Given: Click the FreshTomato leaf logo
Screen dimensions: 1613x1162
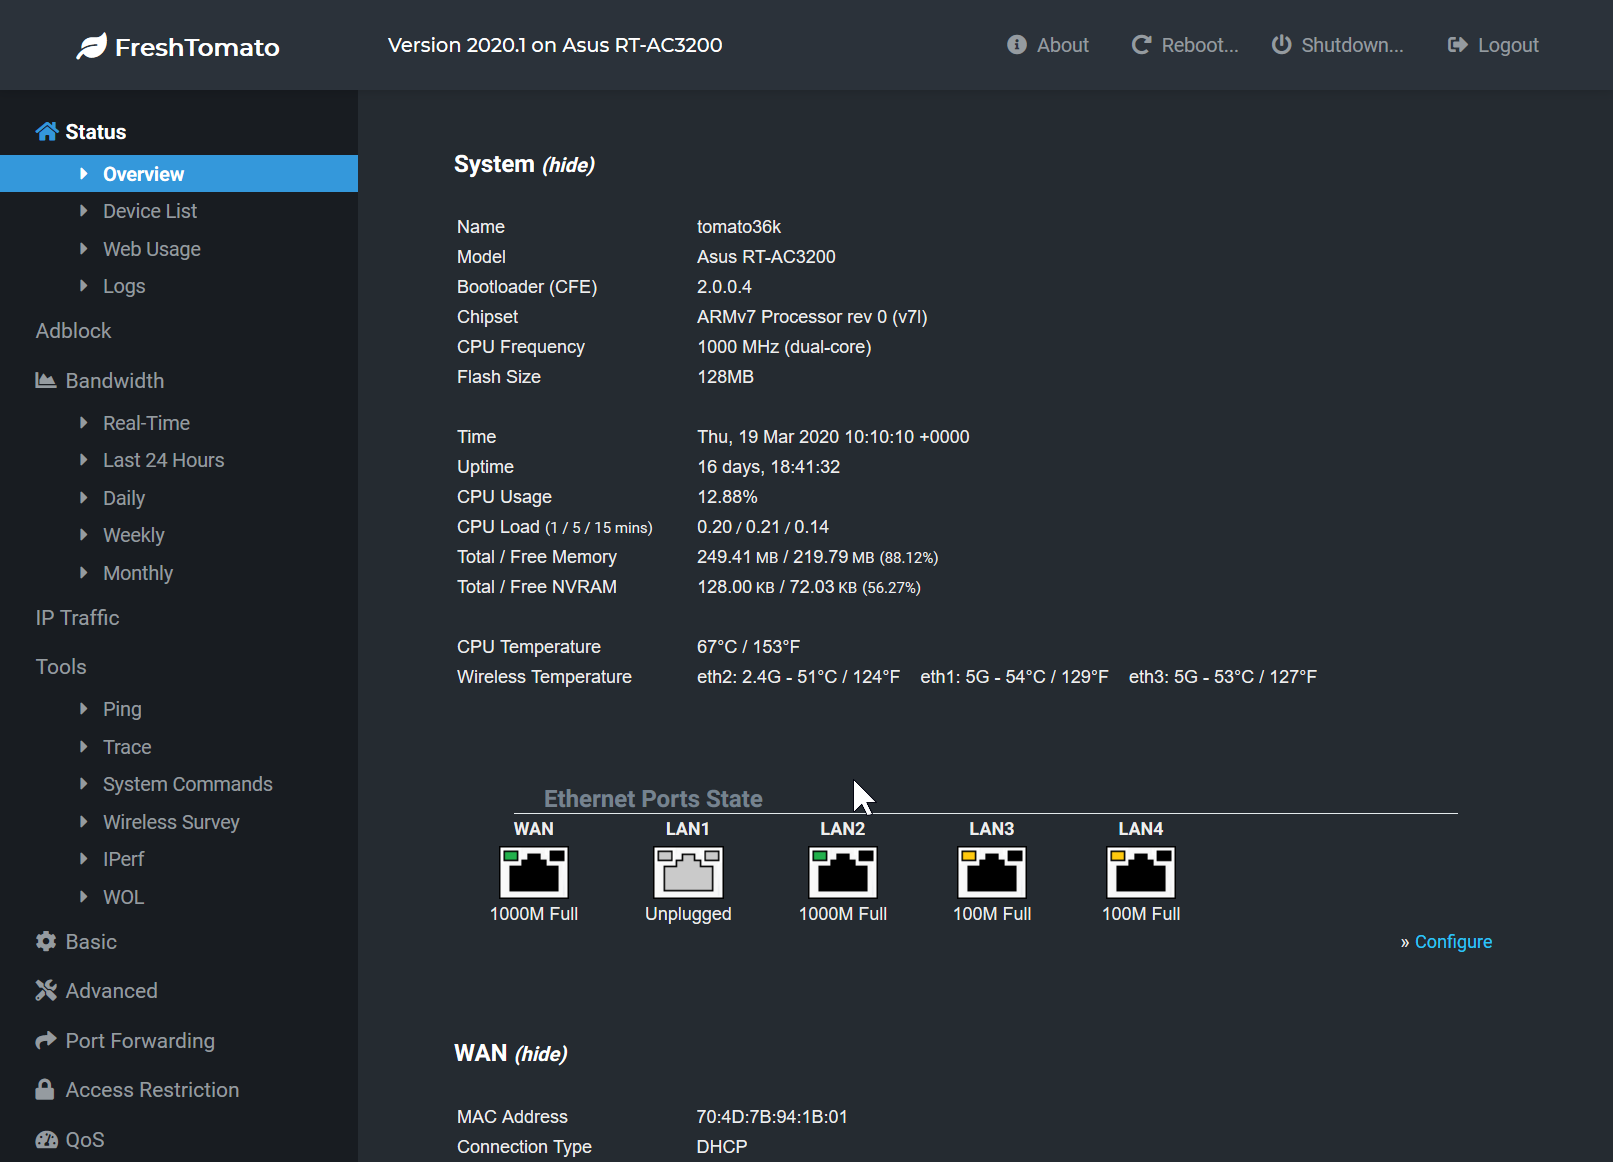Looking at the screenshot, I should pyautogui.click(x=93, y=44).
